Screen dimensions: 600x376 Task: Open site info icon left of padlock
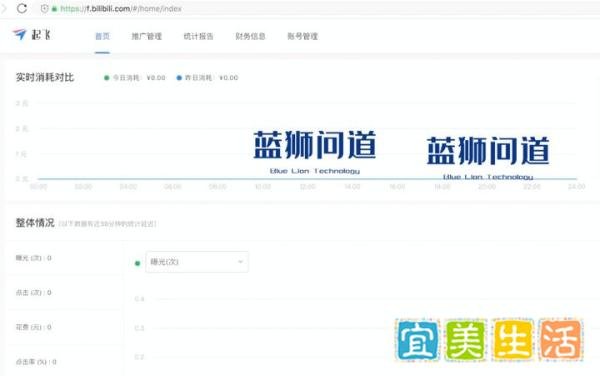point(44,8)
